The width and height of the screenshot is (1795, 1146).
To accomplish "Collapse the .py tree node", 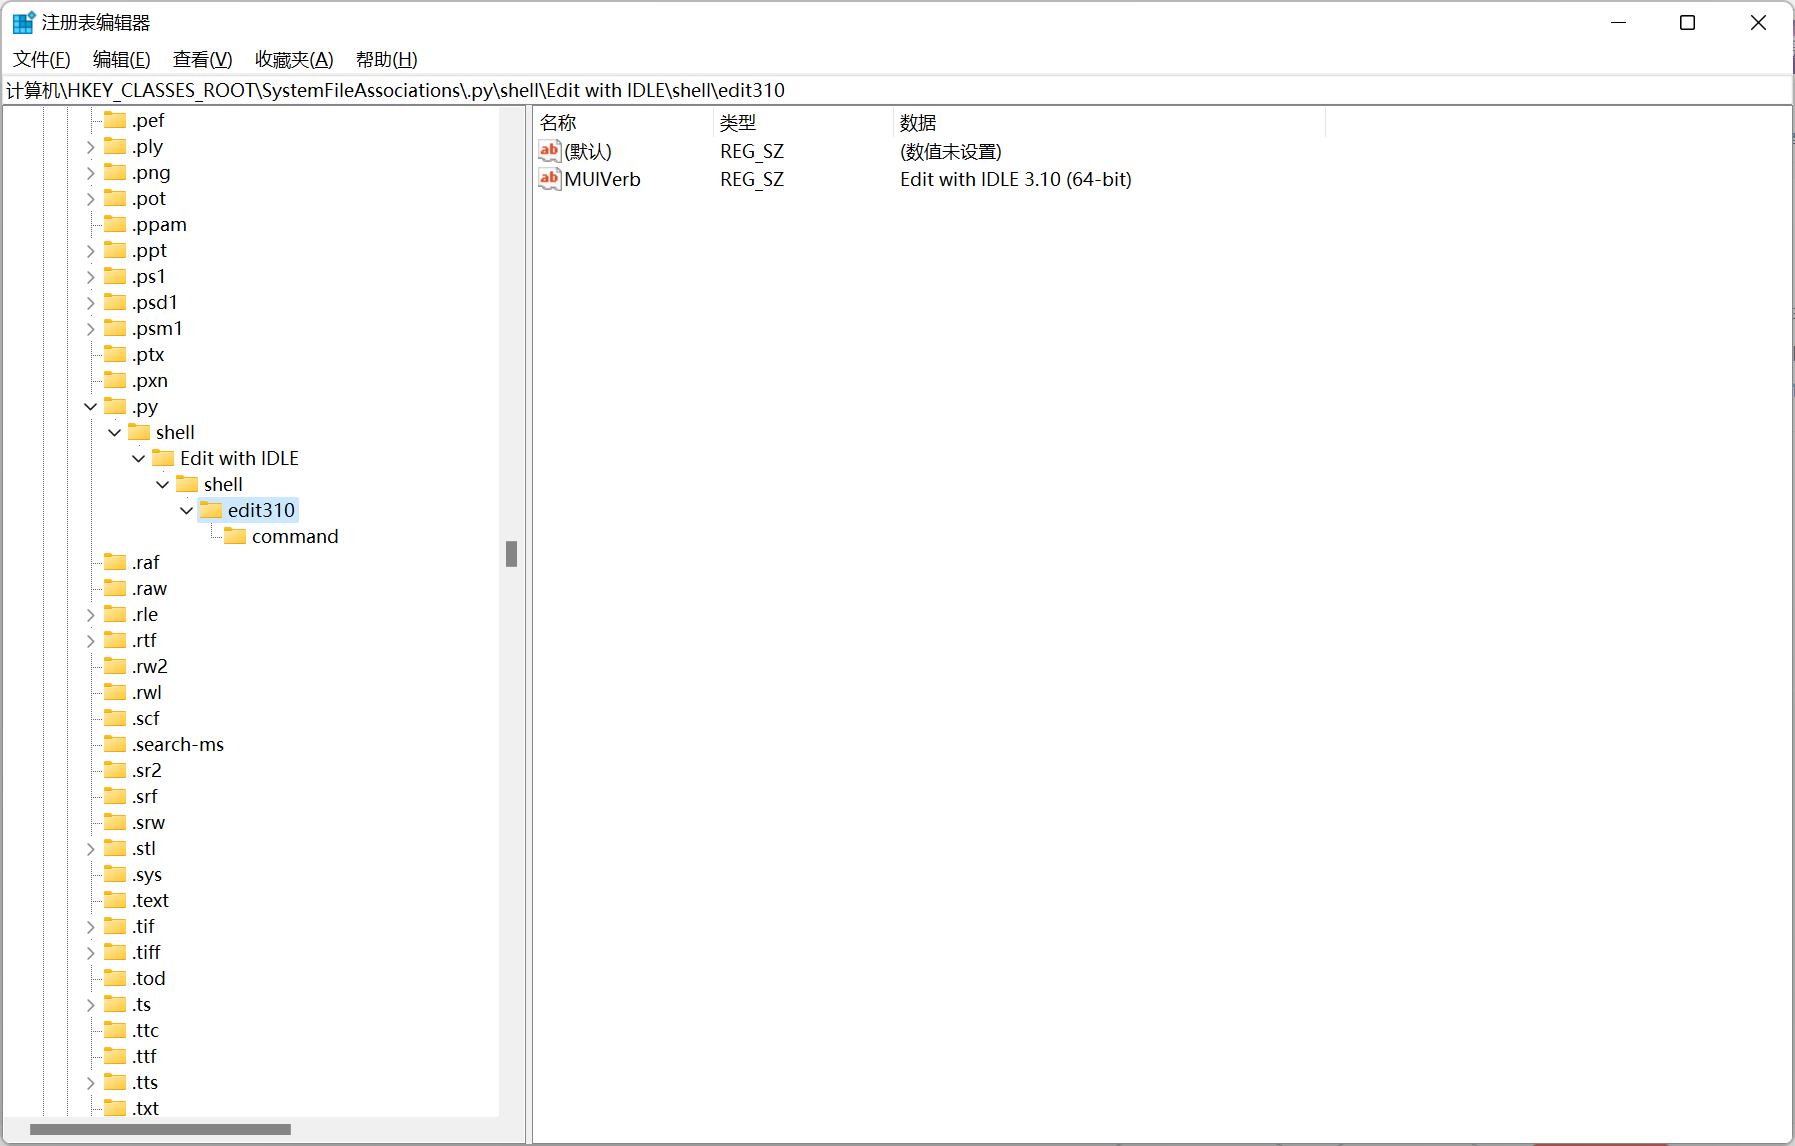I will pos(91,406).
